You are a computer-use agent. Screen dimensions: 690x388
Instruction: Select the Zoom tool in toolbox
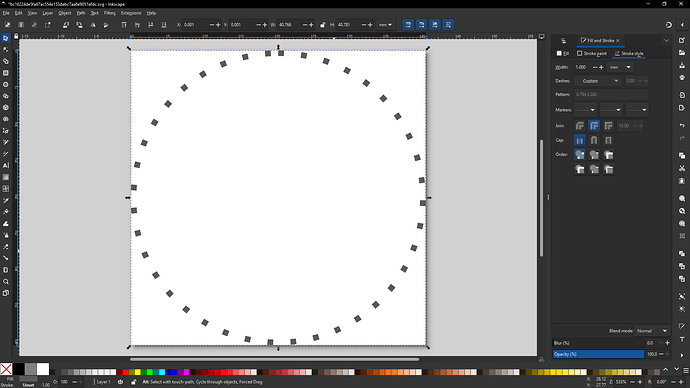tap(6, 281)
